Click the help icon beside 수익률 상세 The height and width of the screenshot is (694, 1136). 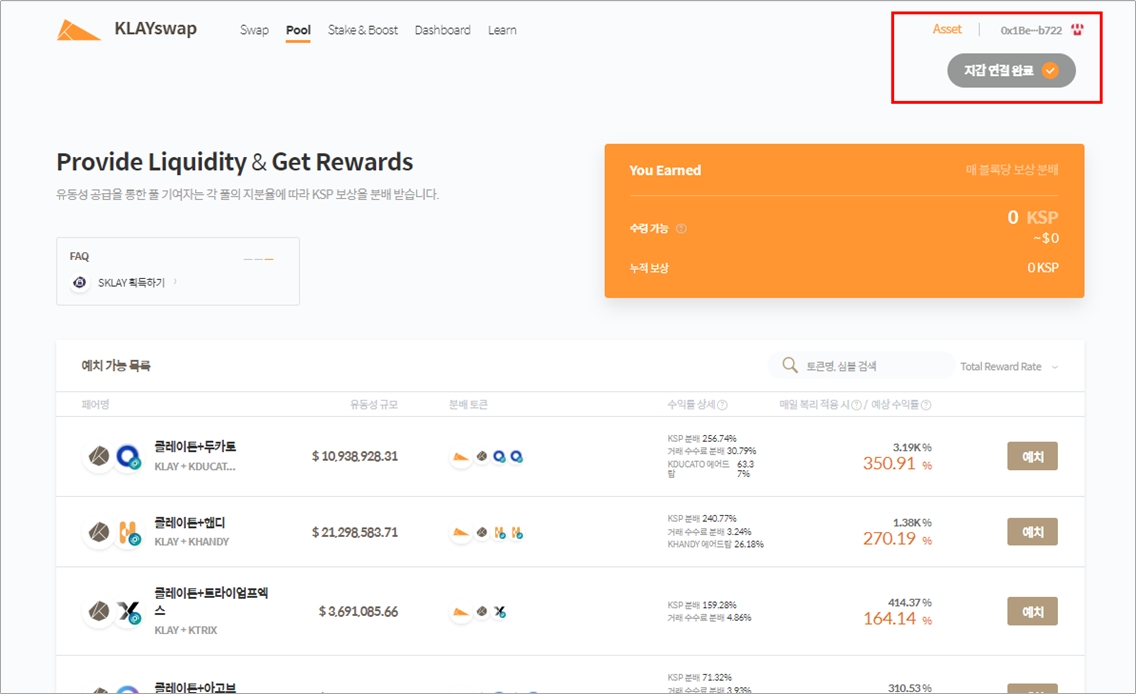click(x=722, y=405)
